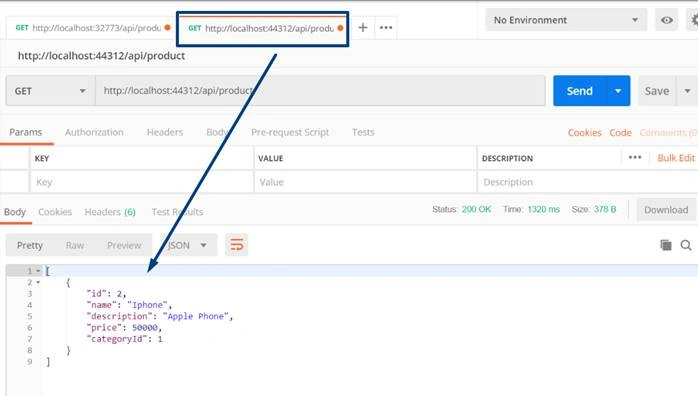Collapse JSON object at line 2
Image resolution: width=698 pixels, height=396 pixels.
coord(38,282)
